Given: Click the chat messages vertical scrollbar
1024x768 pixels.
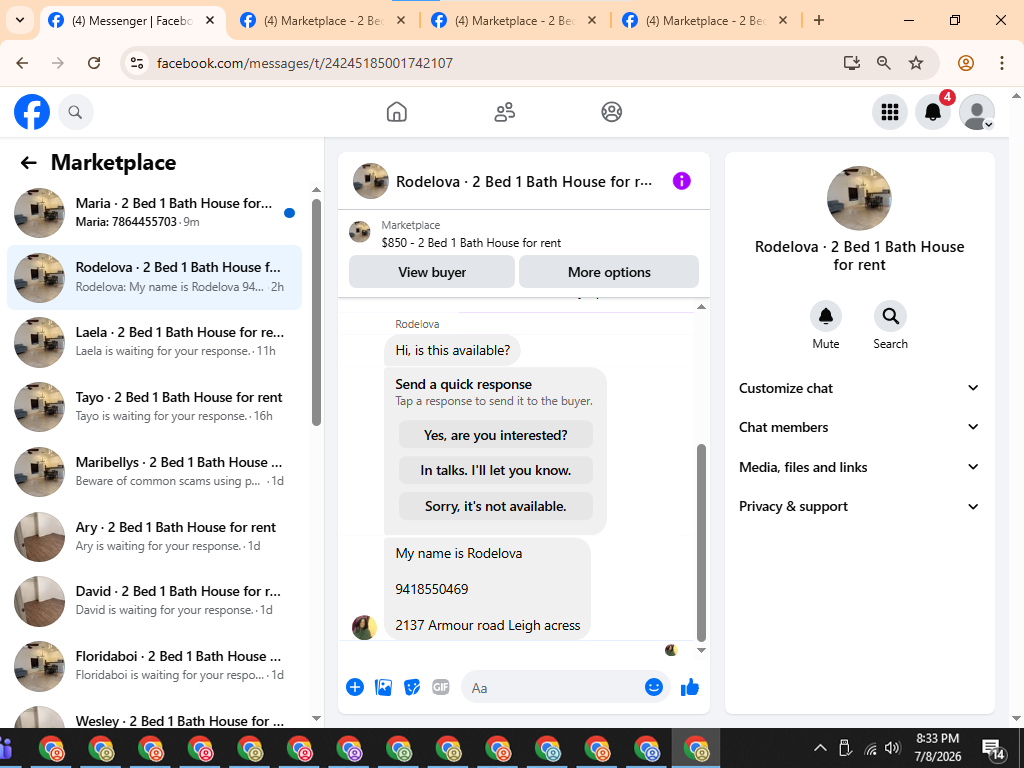Looking at the screenshot, I should click(701, 543).
